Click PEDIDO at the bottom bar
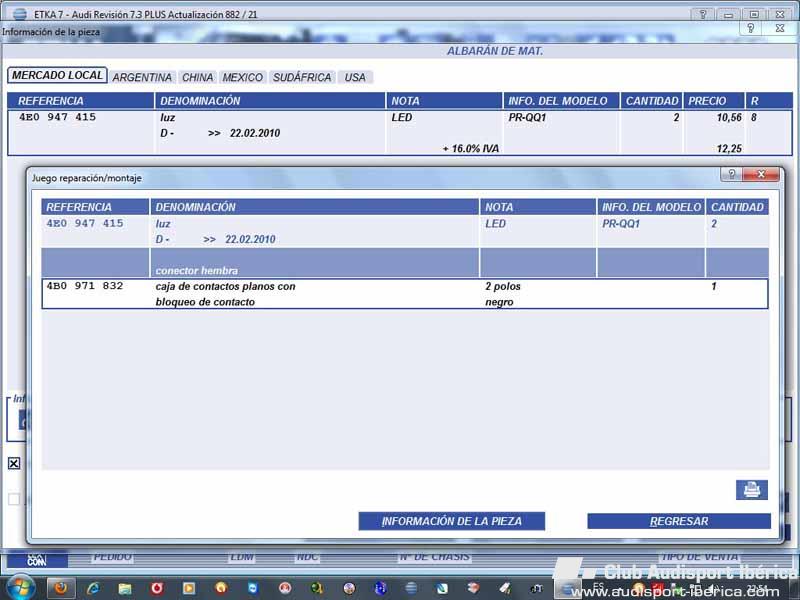800x600 pixels. pos(112,557)
